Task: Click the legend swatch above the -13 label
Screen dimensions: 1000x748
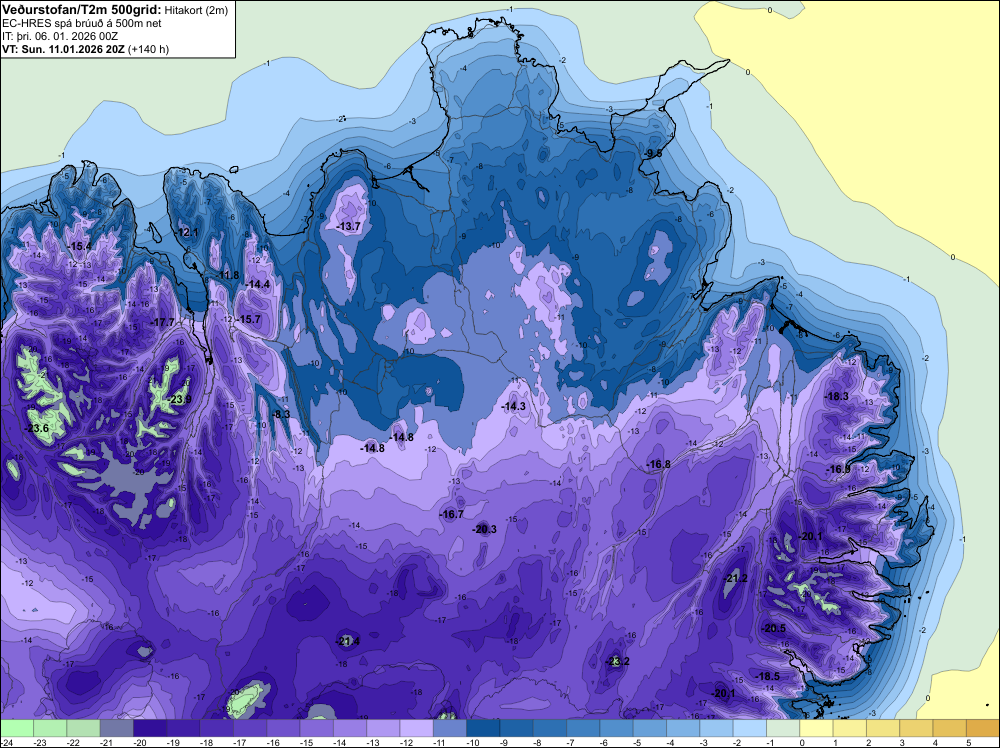Action: (x=383, y=728)
